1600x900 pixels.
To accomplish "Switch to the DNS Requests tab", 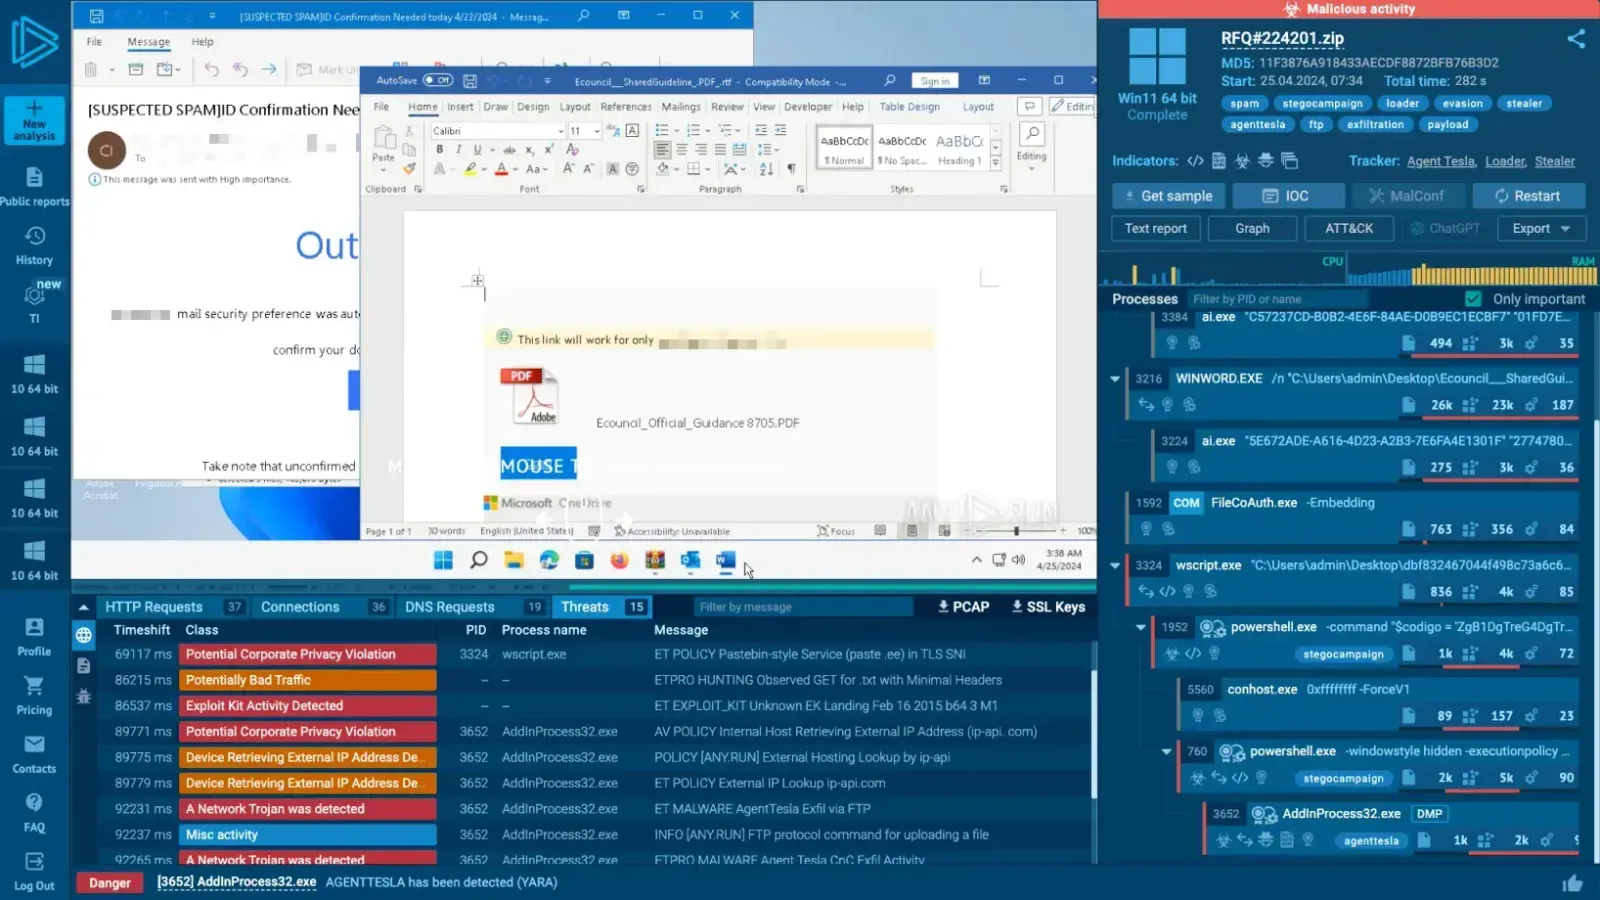I will click(449, 607).
